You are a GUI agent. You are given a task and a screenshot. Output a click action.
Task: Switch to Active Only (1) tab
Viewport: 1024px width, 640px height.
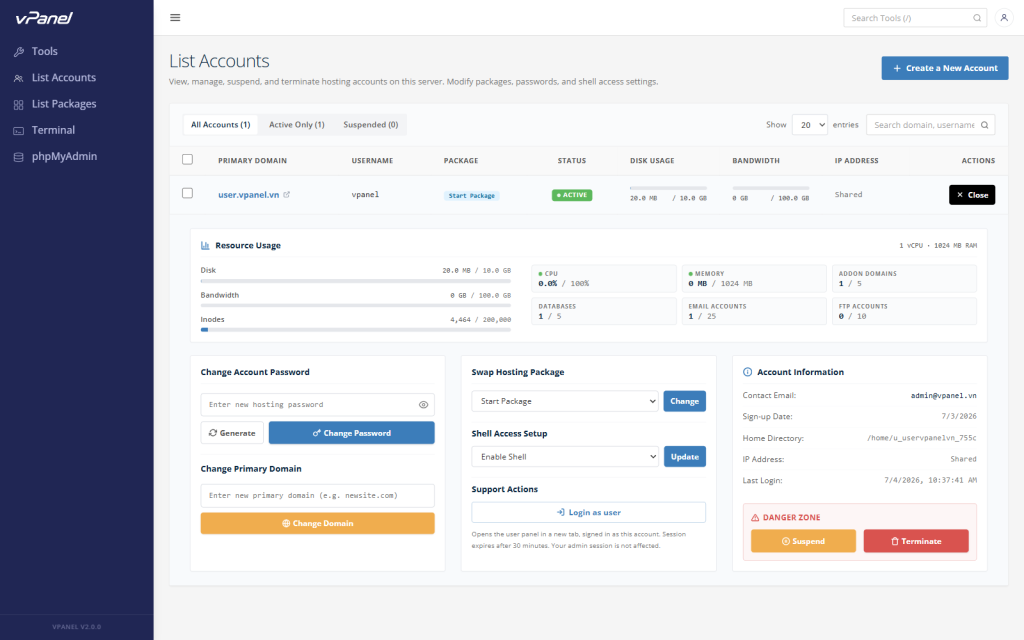click(x=296, y=125)
